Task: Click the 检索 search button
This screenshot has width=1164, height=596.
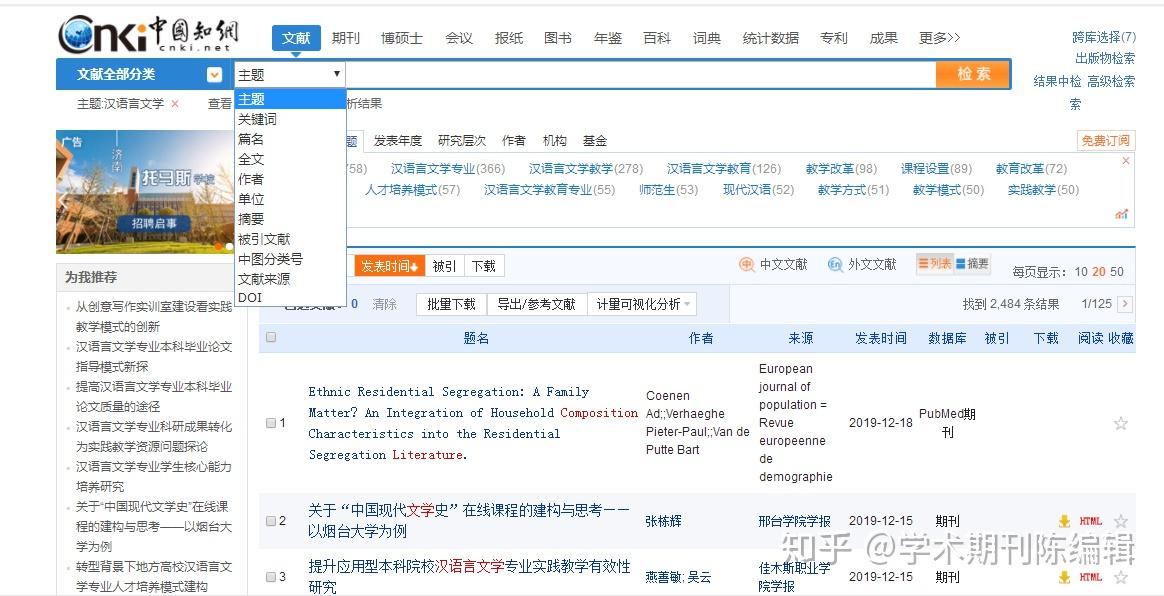Action: pos(972,74)
